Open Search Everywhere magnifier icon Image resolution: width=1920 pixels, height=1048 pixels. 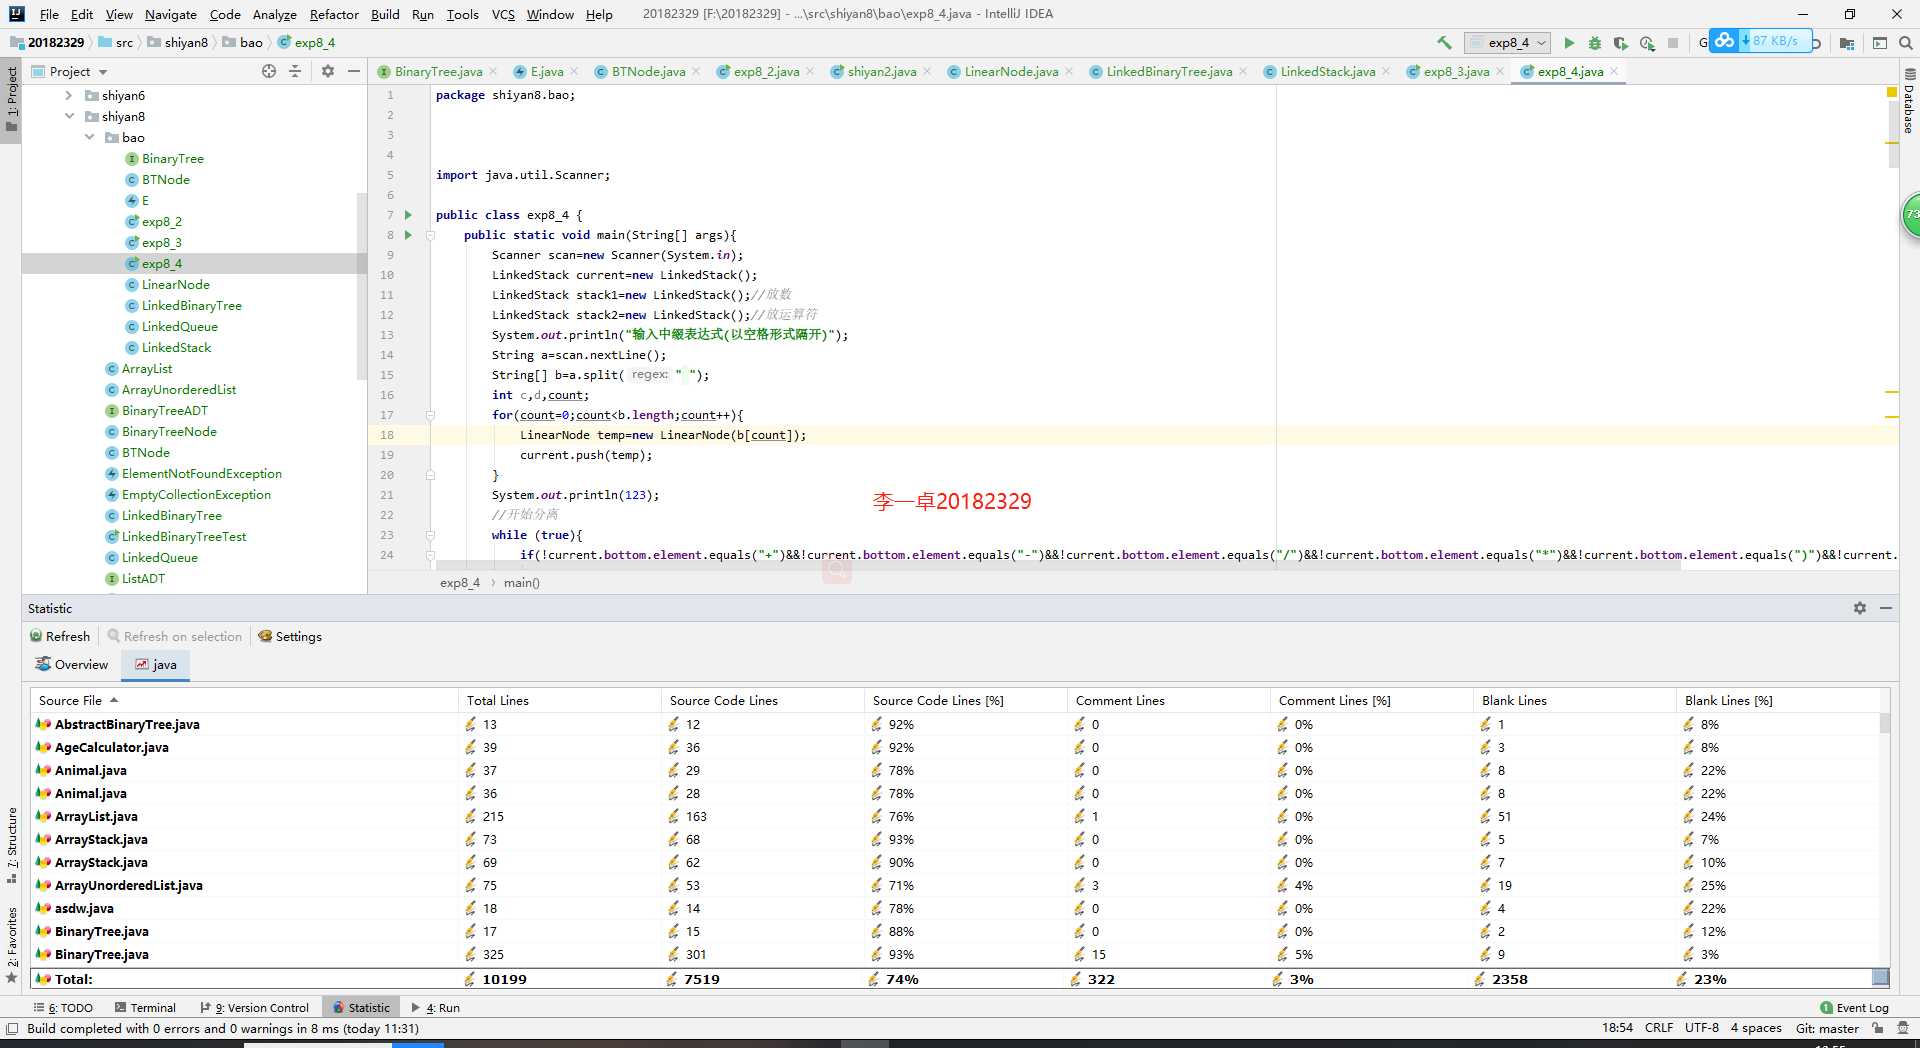[x=1906, y=43]
